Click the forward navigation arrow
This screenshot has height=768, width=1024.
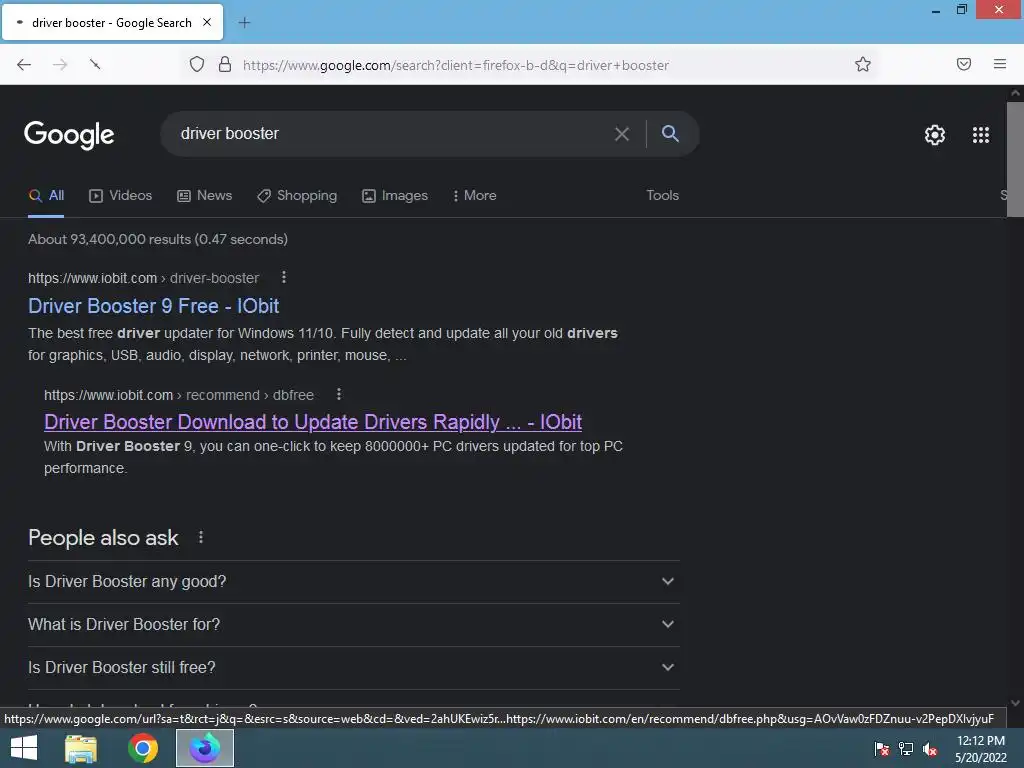click(60, 64)
